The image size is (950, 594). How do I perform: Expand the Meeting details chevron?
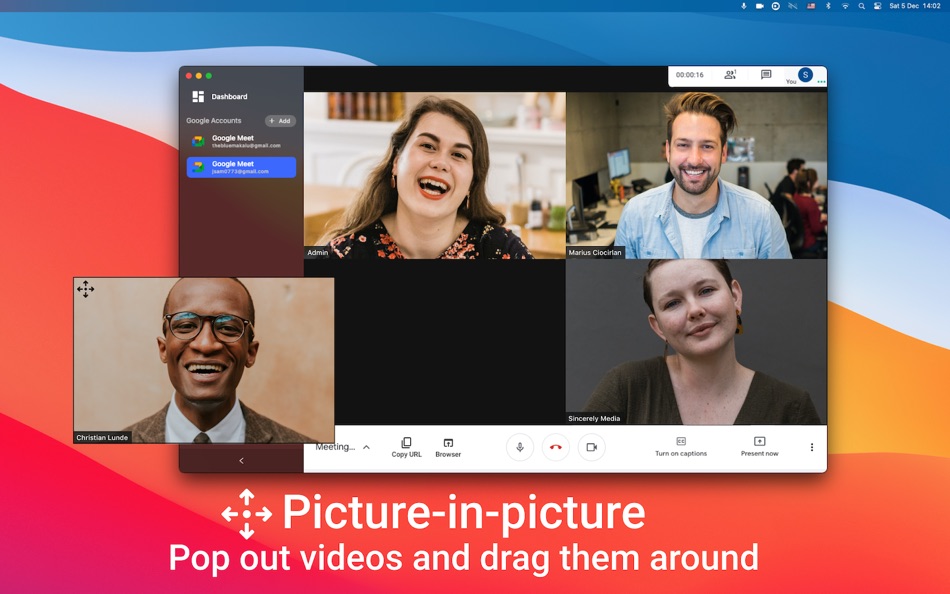point(366,447)
